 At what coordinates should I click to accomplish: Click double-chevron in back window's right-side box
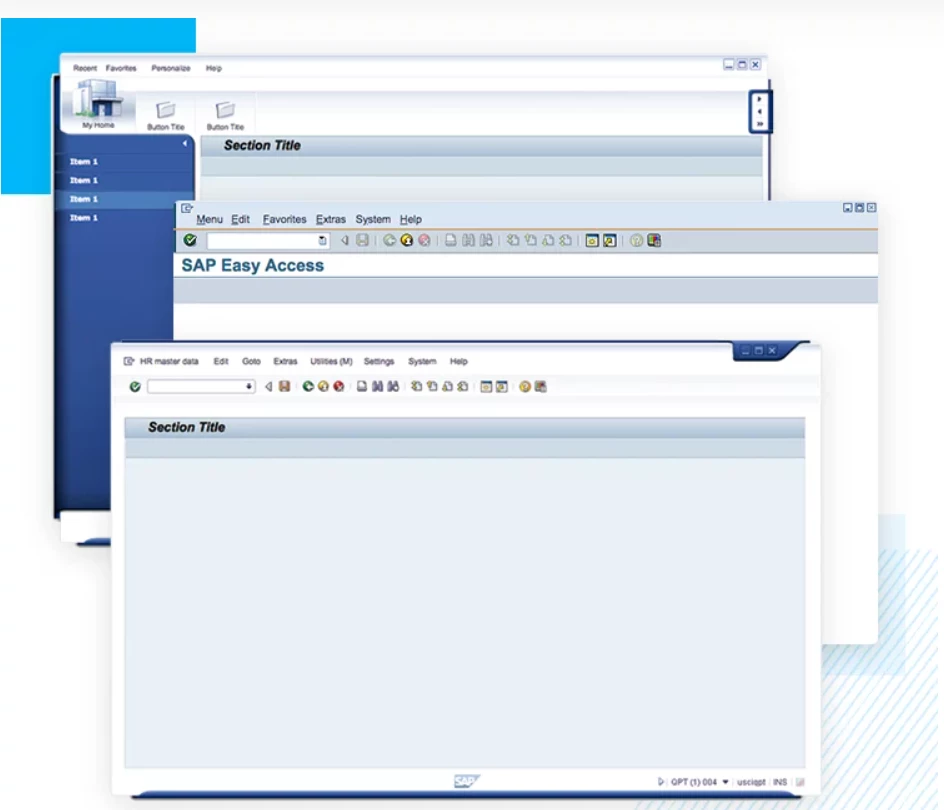tap(760, 124)
